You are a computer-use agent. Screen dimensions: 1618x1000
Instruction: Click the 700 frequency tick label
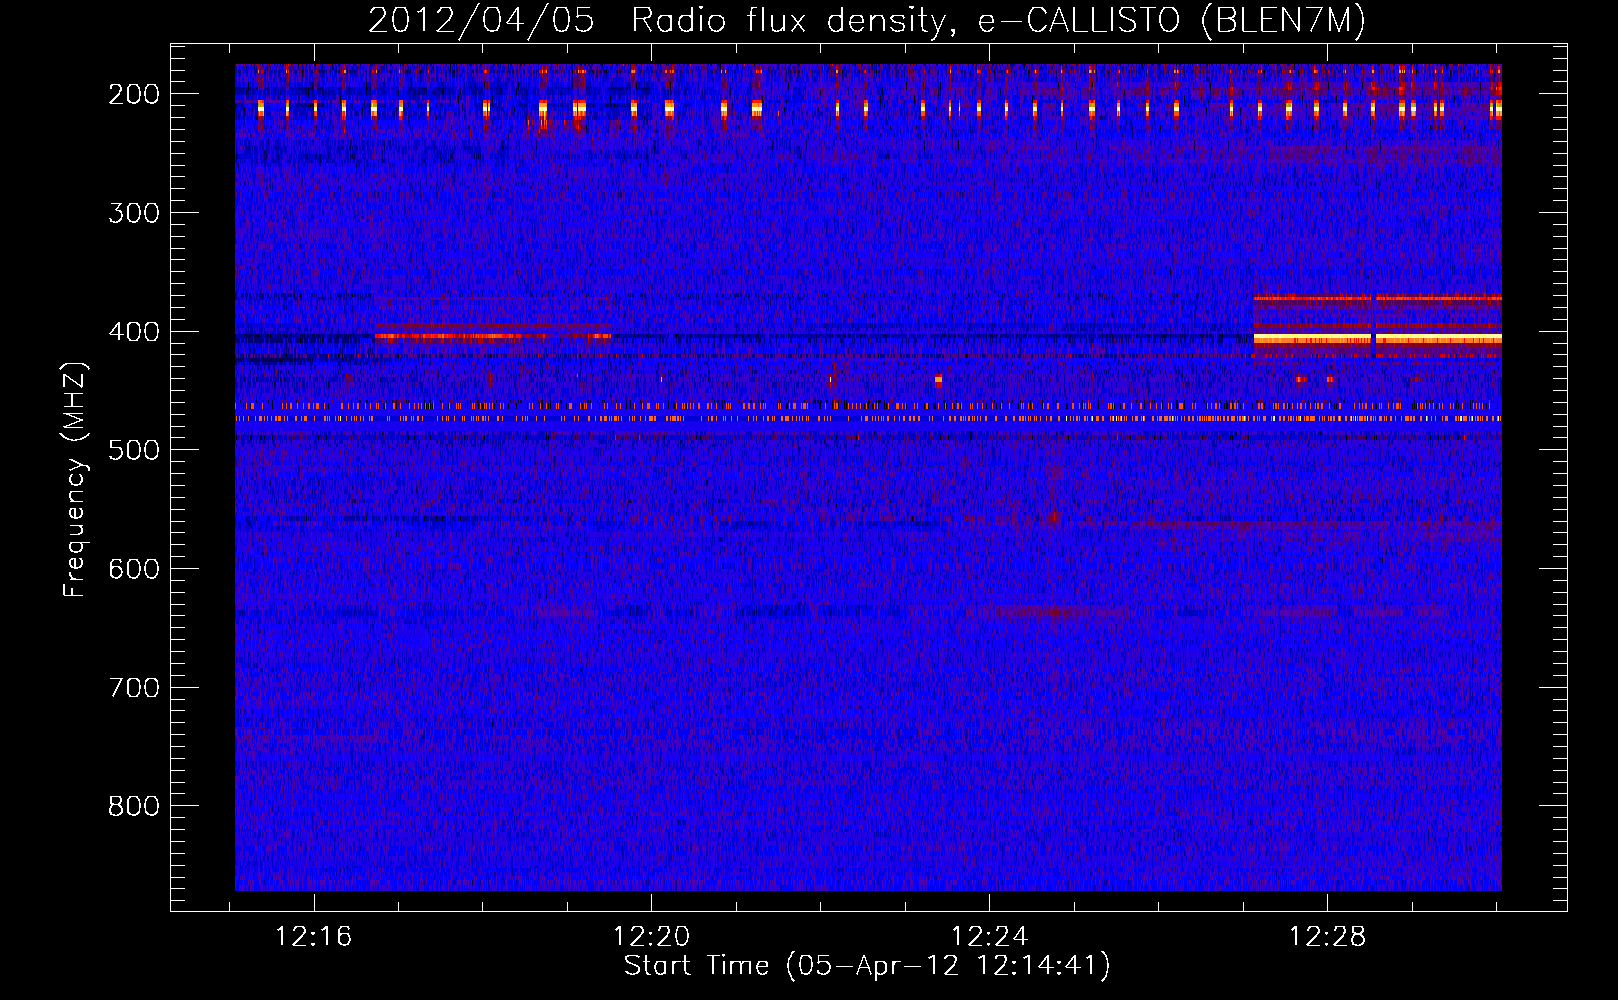(x=134, y=688)
